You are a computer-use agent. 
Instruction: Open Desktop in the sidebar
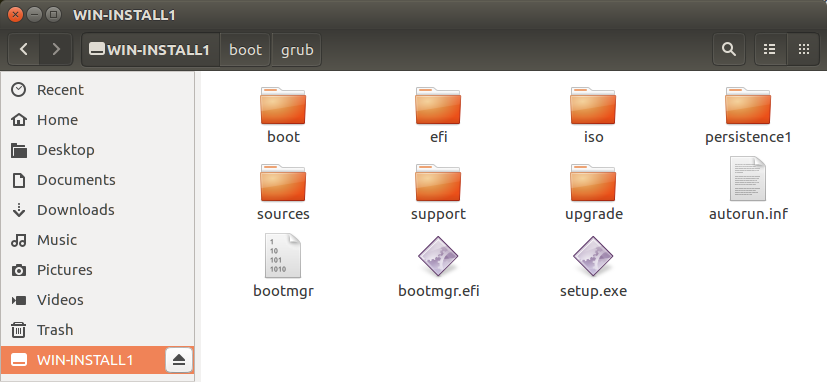97,150
